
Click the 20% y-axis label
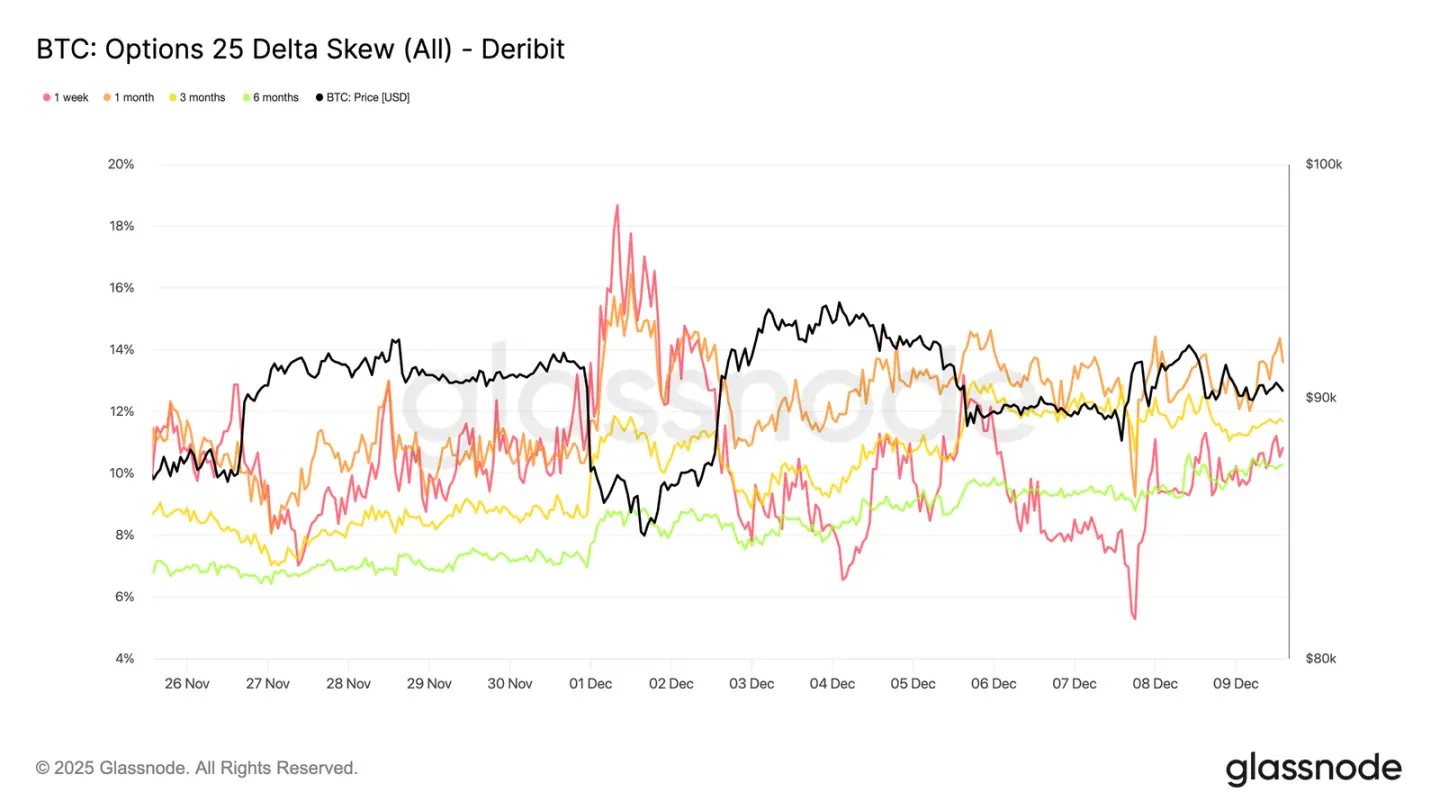tap(121, 164)
